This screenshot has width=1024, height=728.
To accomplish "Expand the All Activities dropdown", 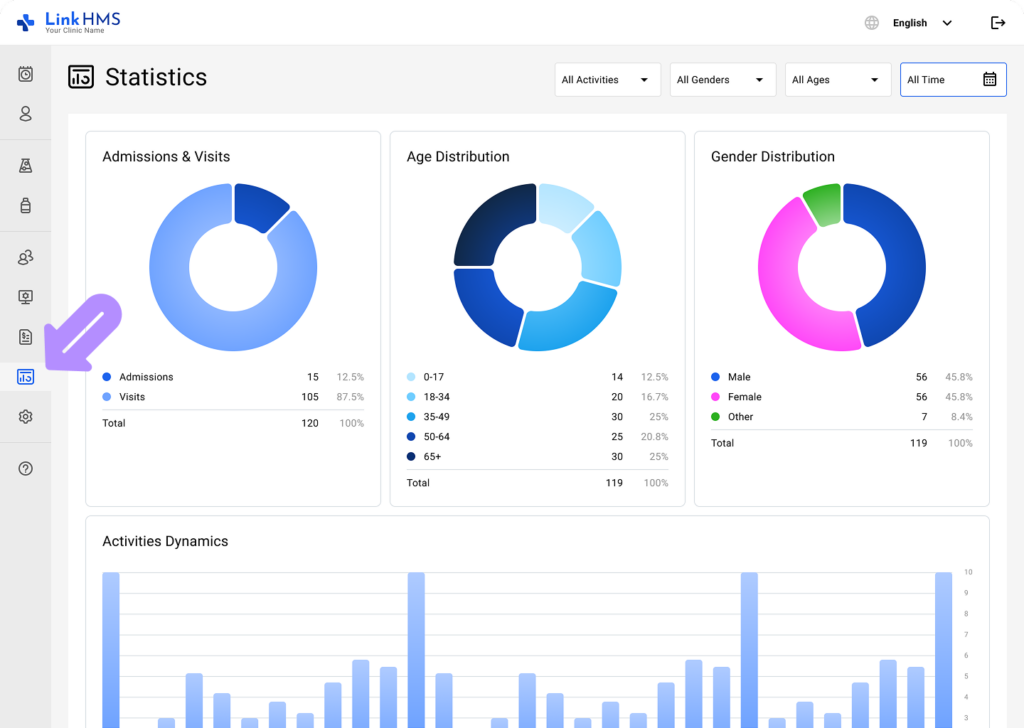I will coord(607,80).
